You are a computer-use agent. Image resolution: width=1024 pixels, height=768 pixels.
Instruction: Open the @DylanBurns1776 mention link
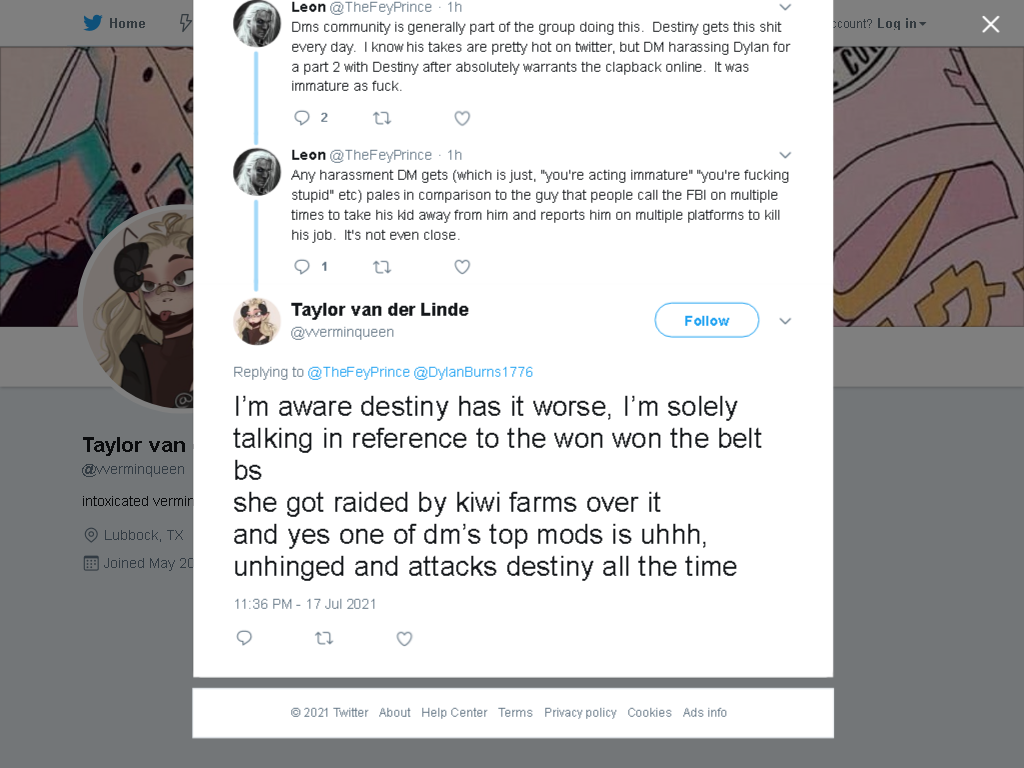pyautogui.click(x=473, y=372)
